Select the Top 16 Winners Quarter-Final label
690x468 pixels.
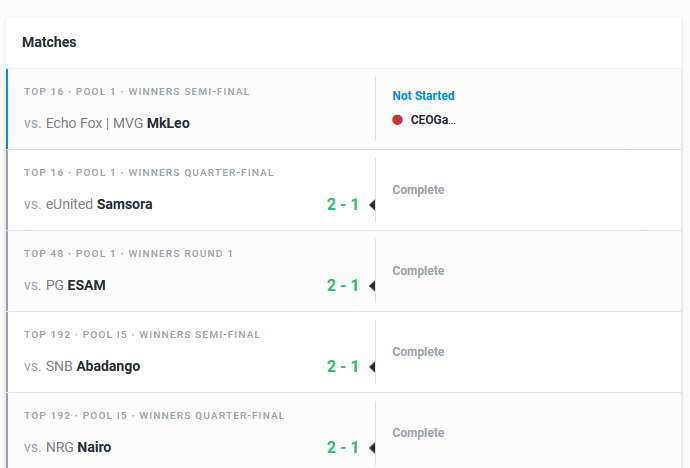pos(149,172)
